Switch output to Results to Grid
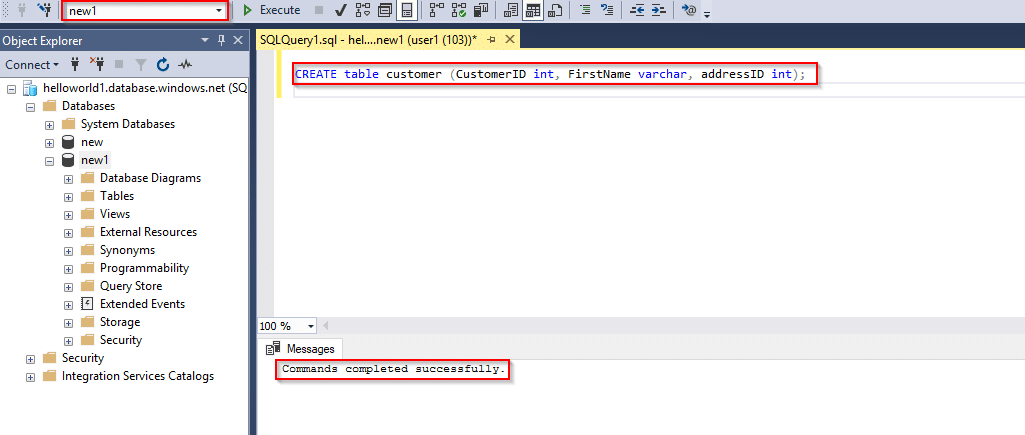This screenshot has height=435, width=1025. pyautogui.click(x=533, y=10)
